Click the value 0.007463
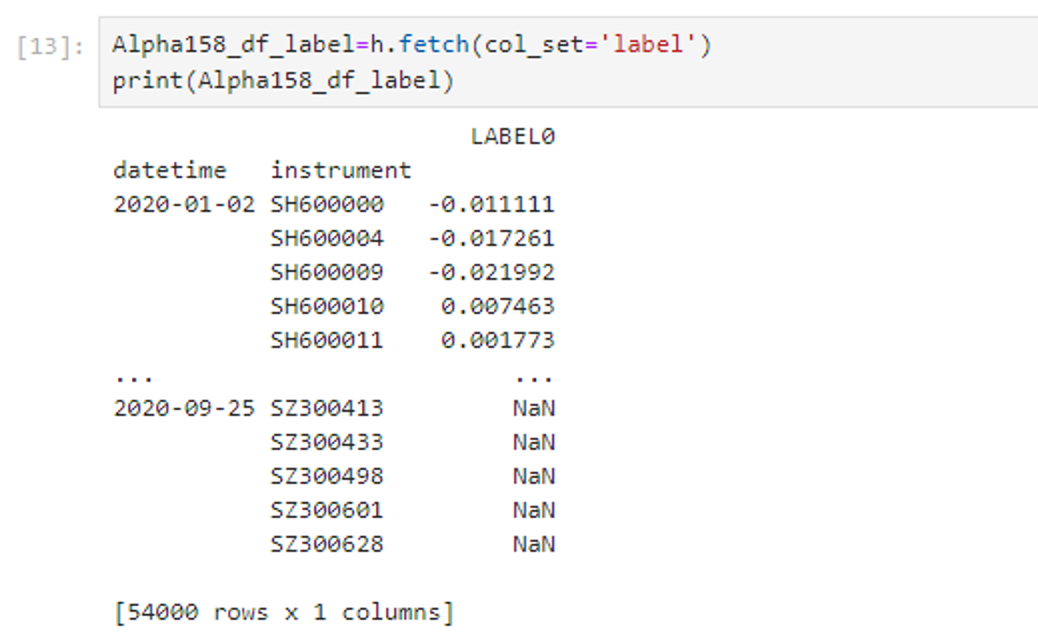 [x=497, y=306]
